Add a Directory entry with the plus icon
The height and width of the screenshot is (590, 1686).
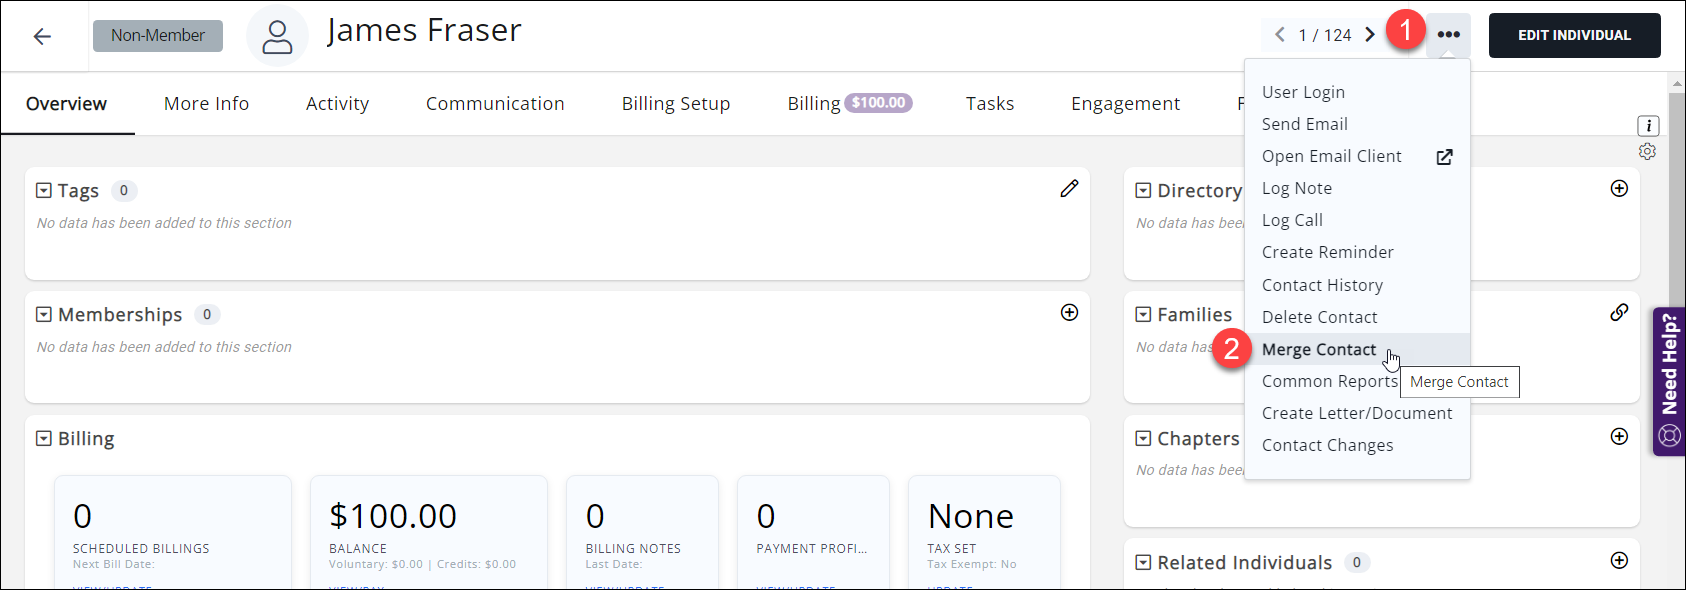tap(1619, 189)
